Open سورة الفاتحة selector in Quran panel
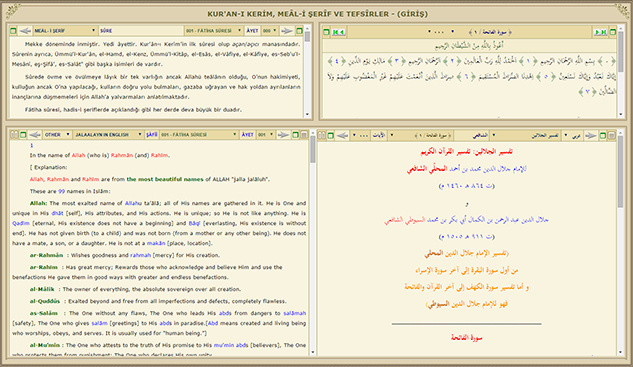Screen dimensions: 633x367 coord(481,32)
